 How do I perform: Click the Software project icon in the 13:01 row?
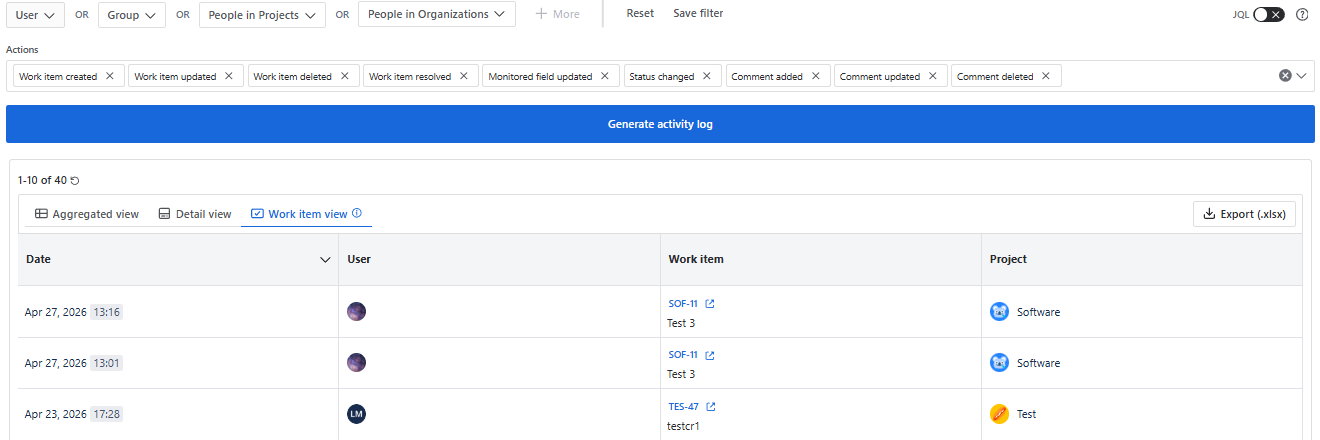pos(999,363)
